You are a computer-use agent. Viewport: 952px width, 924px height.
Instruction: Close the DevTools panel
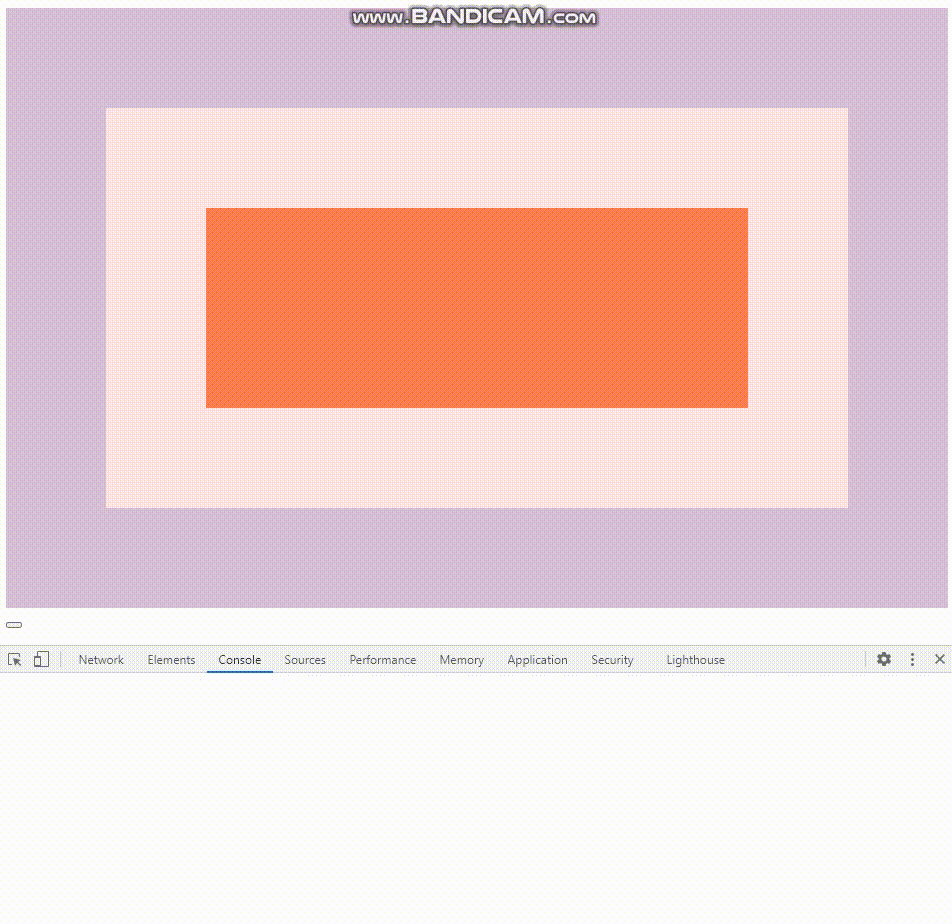(939, 660)
